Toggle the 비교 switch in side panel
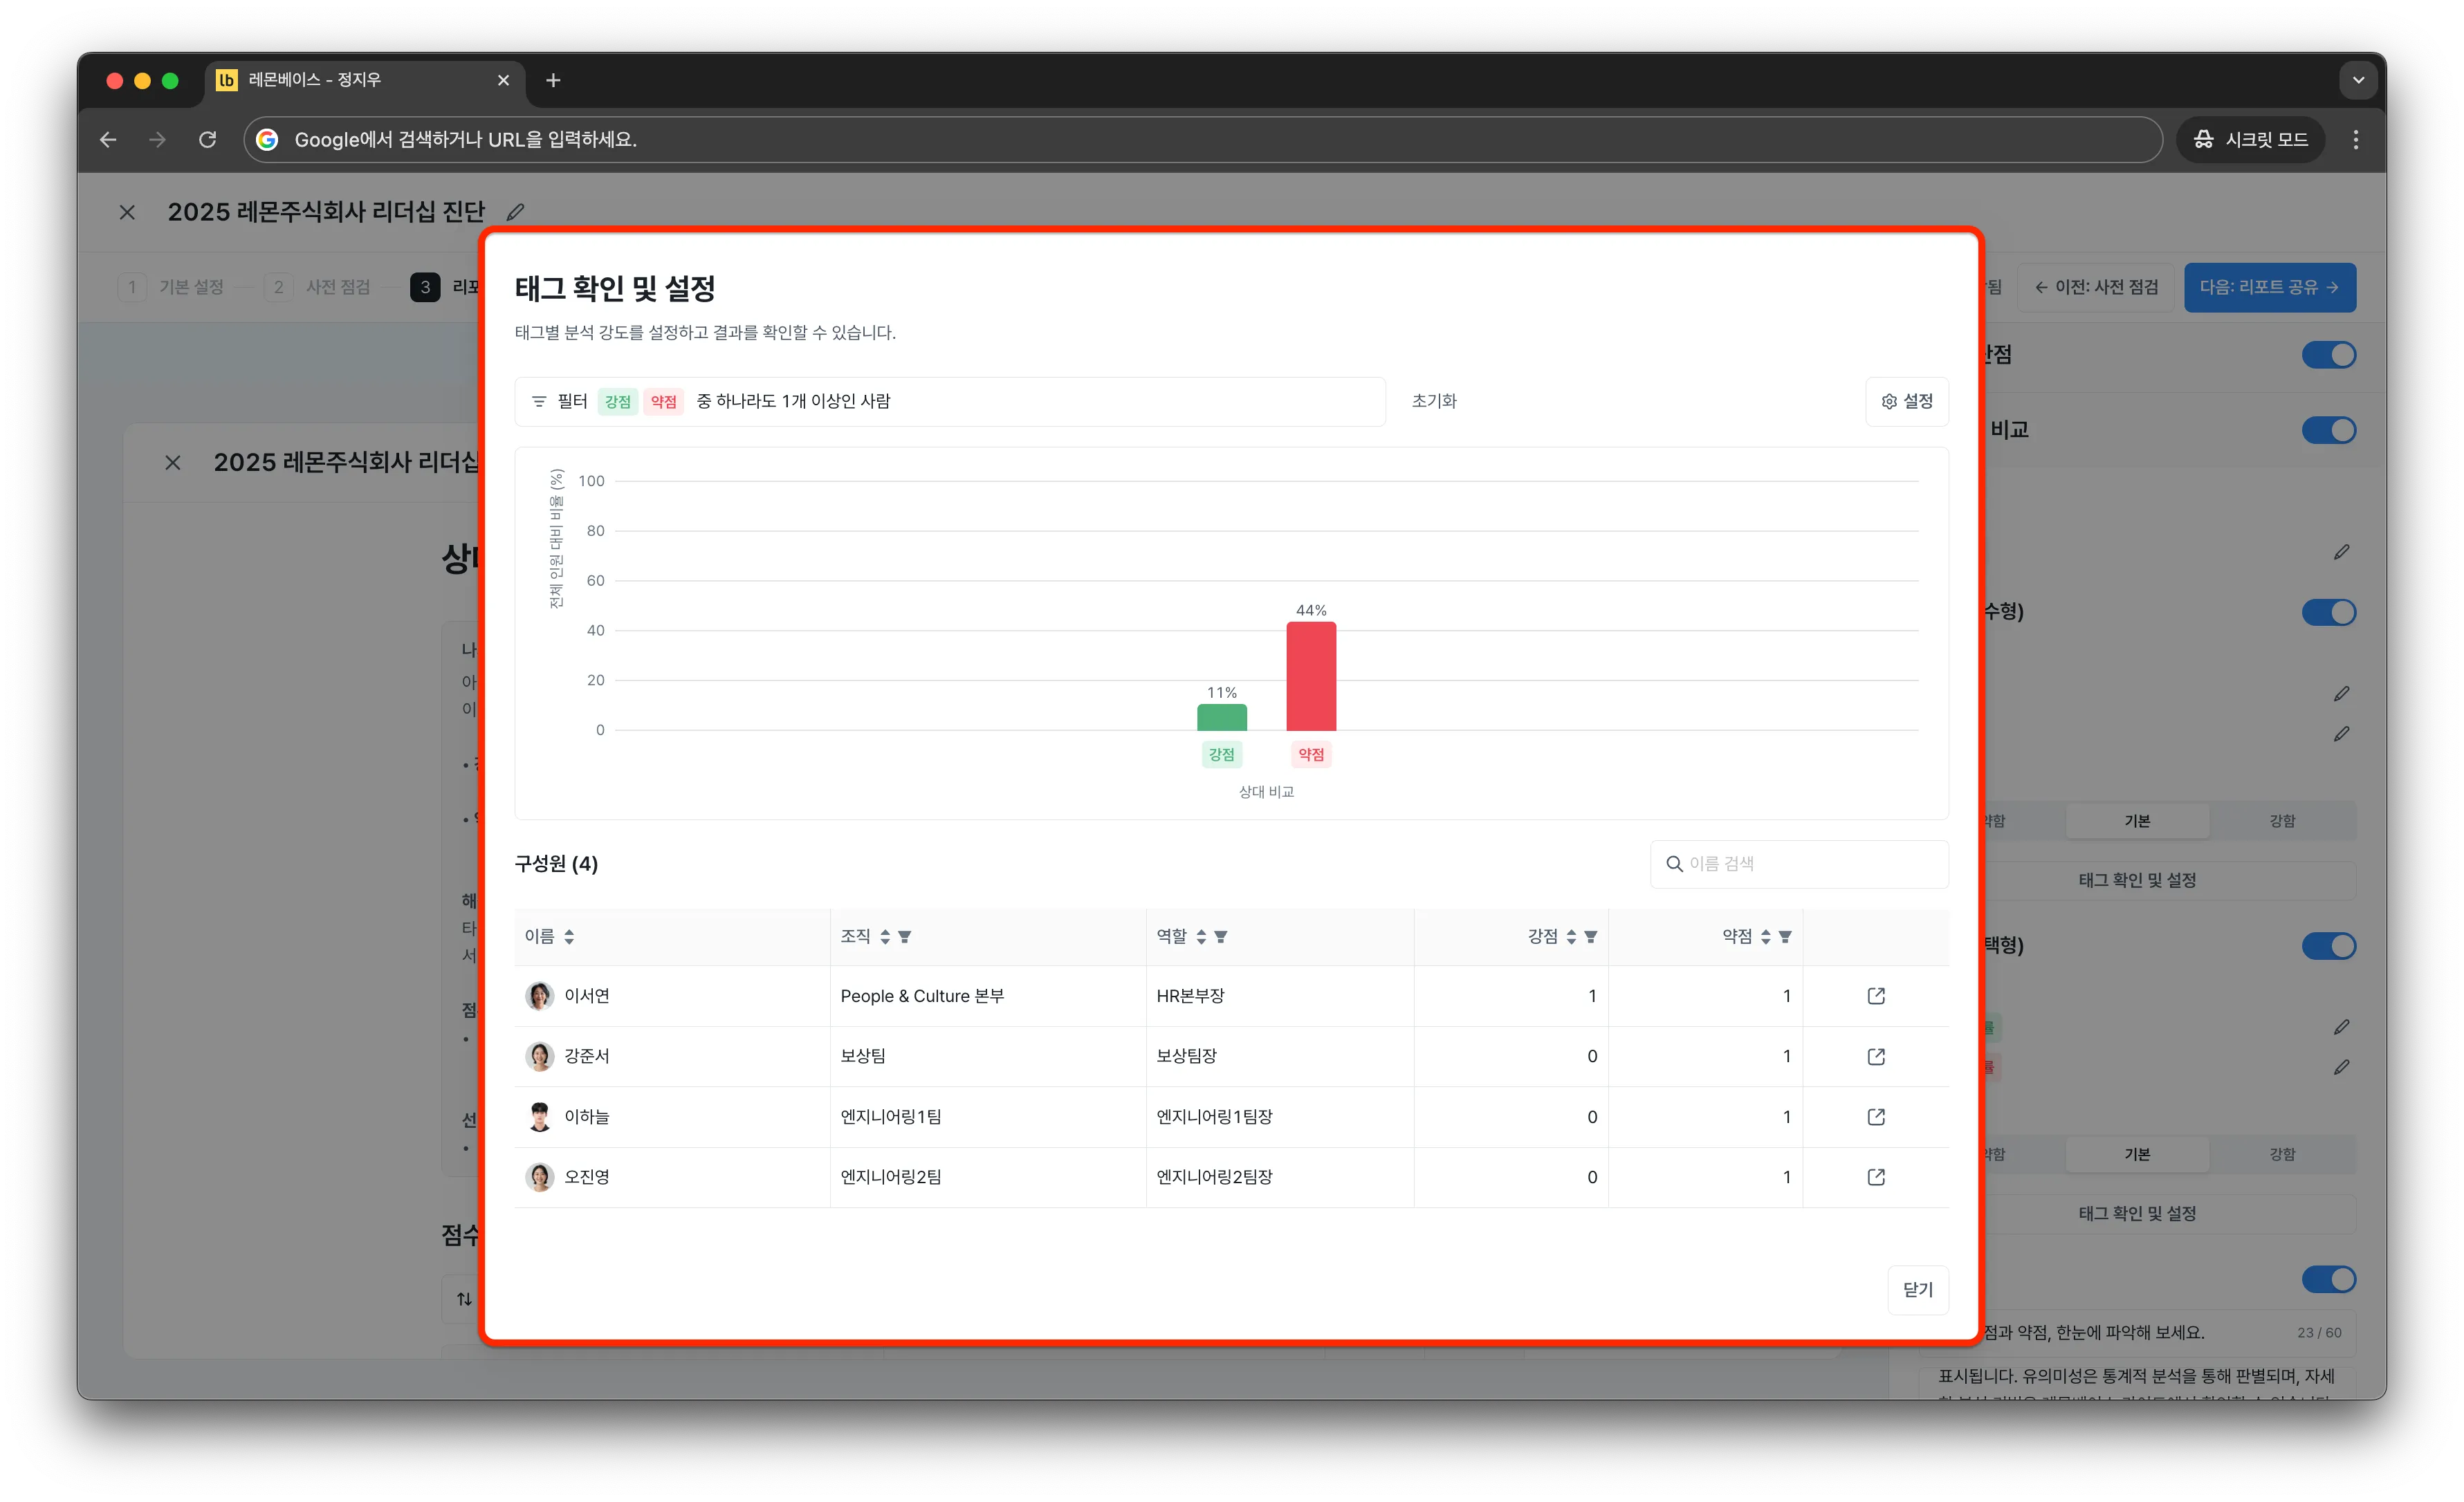2464x1502 pixels. 2328,430
